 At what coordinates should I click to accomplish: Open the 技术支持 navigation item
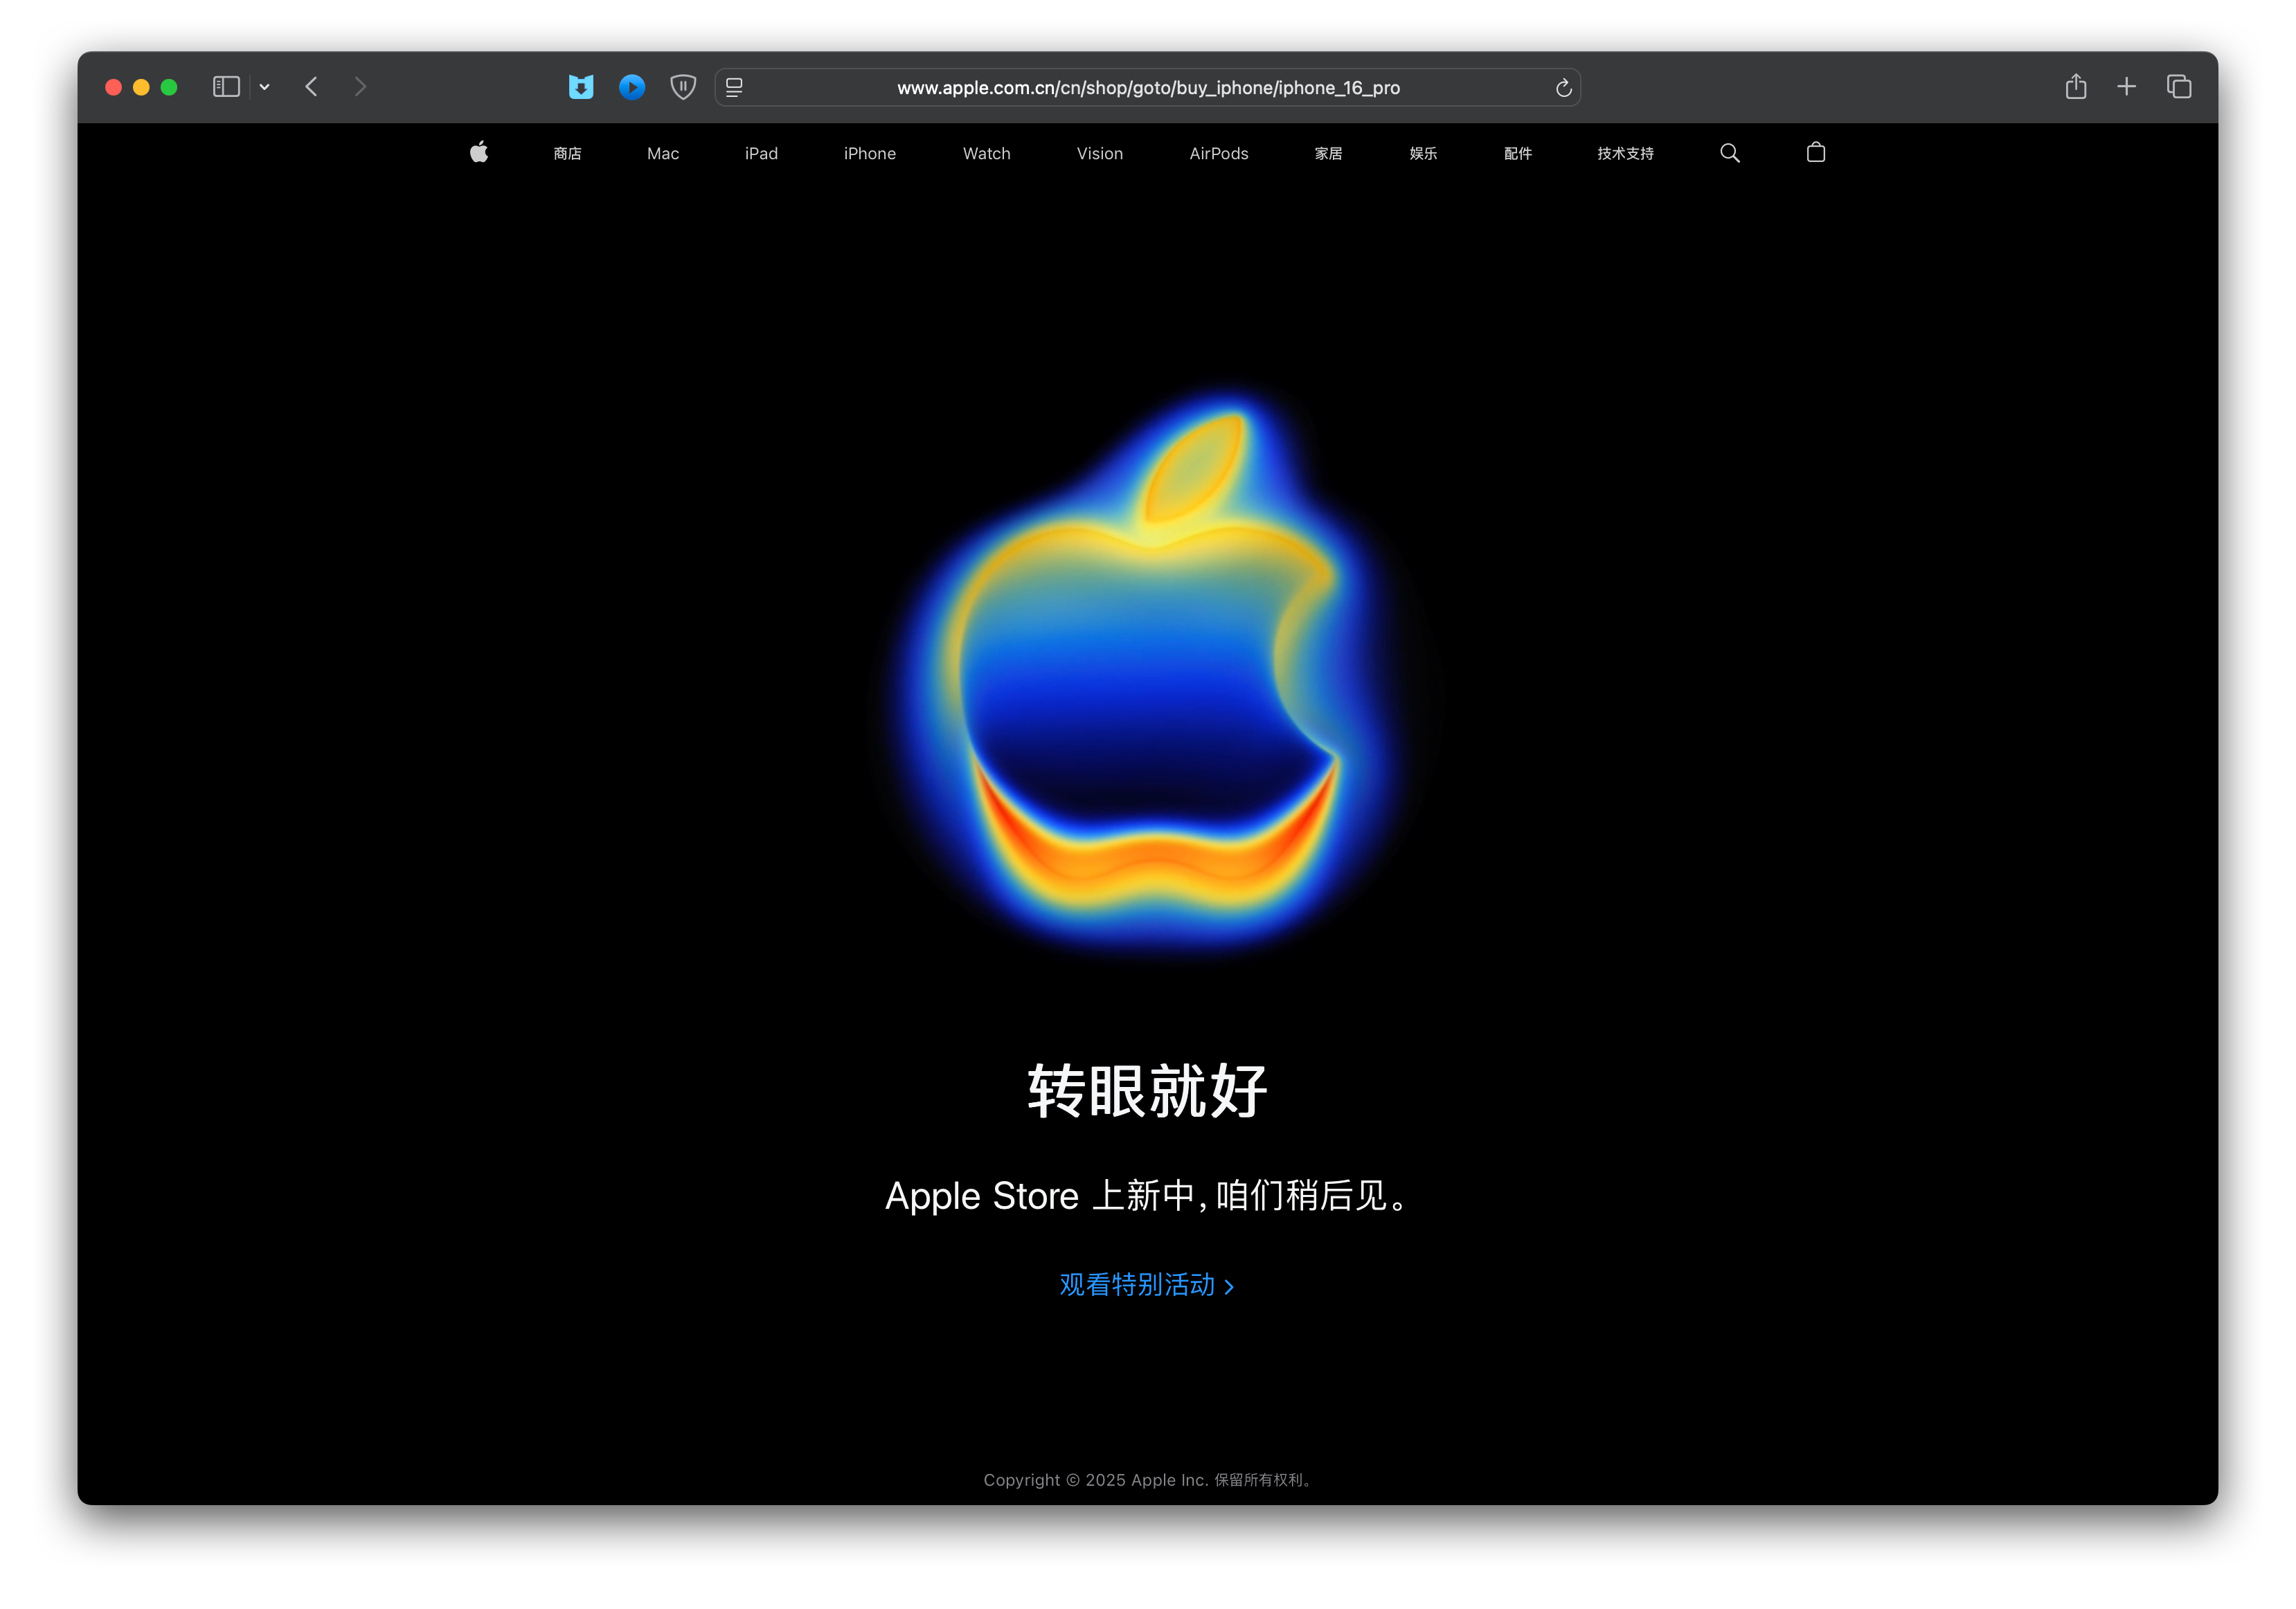click(1625, 153)
